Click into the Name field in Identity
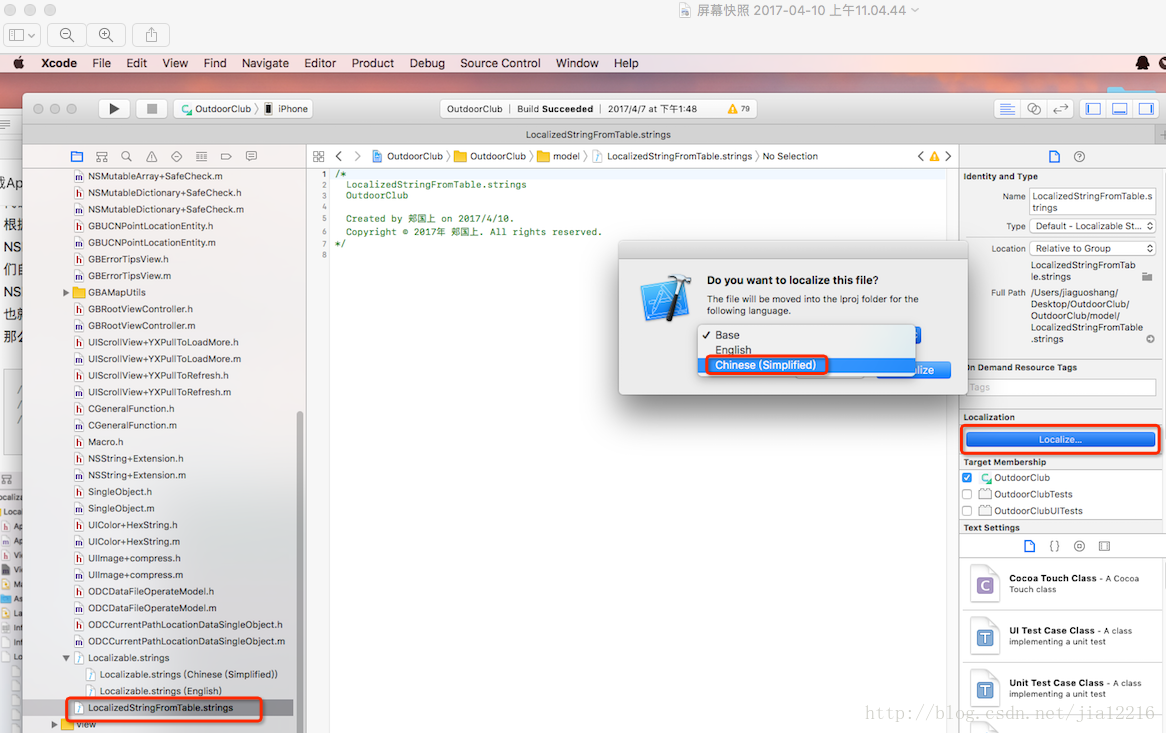The height and width of the screenshot is (733, 1166). pyautogui.click(x=1092, y=201)
